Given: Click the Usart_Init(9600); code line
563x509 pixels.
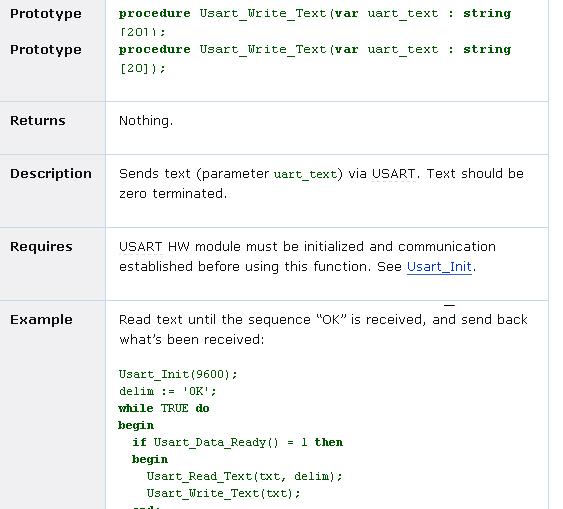Looking at the screenshot, I should tap(178, 374).
